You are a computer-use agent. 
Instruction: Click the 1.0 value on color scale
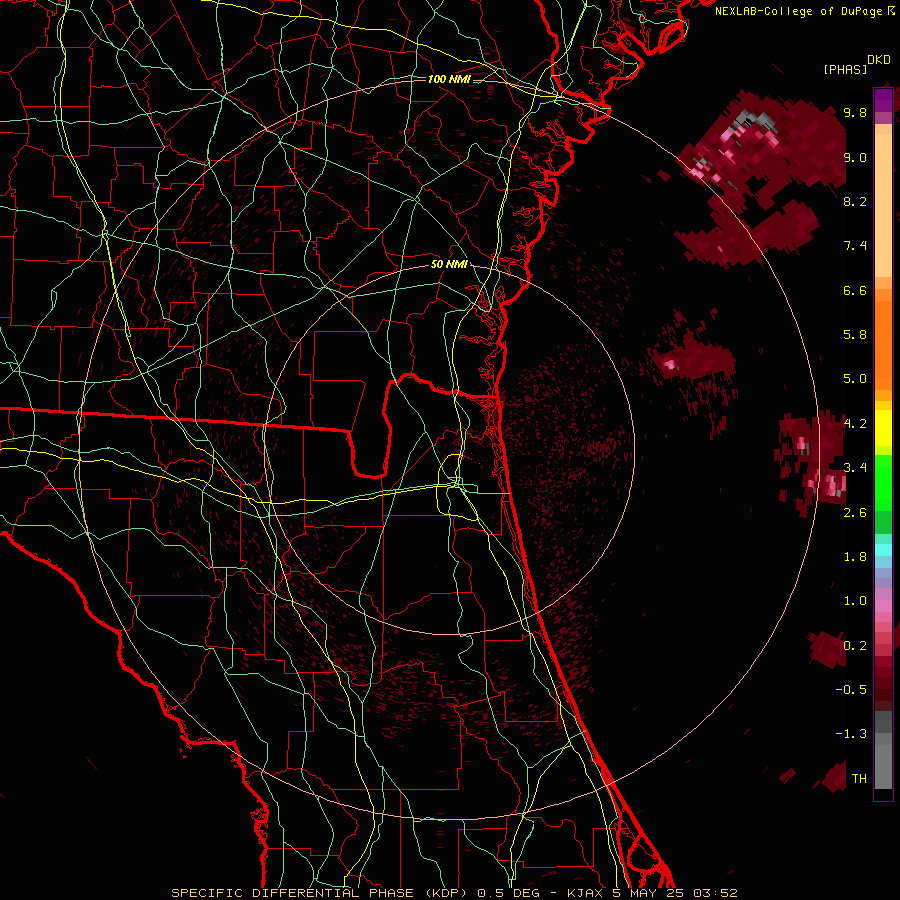pos(855,601)
